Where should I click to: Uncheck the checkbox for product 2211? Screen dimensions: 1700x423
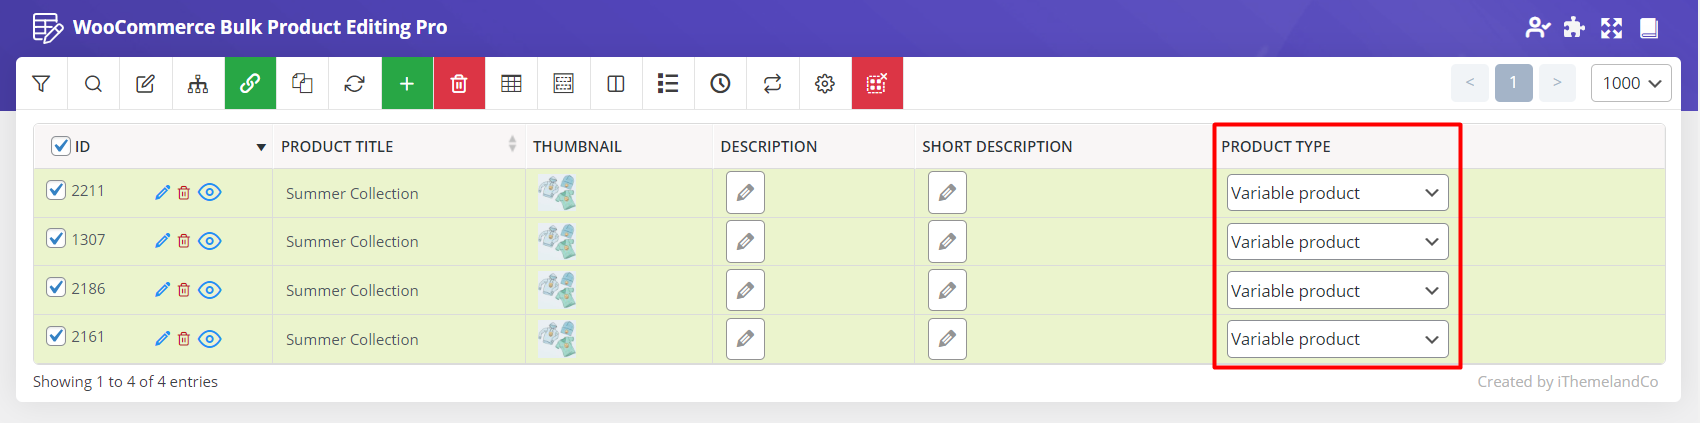(56, 190)
